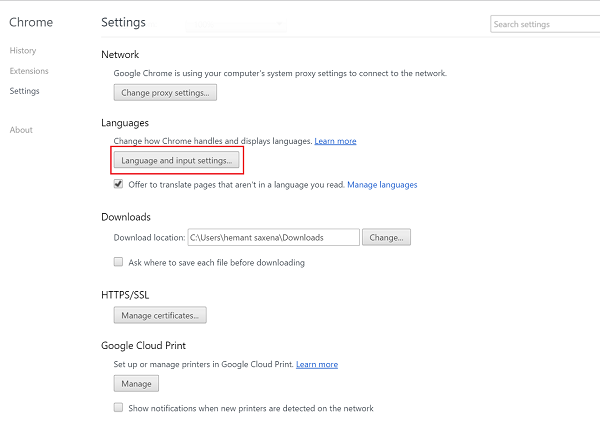Enable Ask where to save each file
600x421 pixels.
119,262
